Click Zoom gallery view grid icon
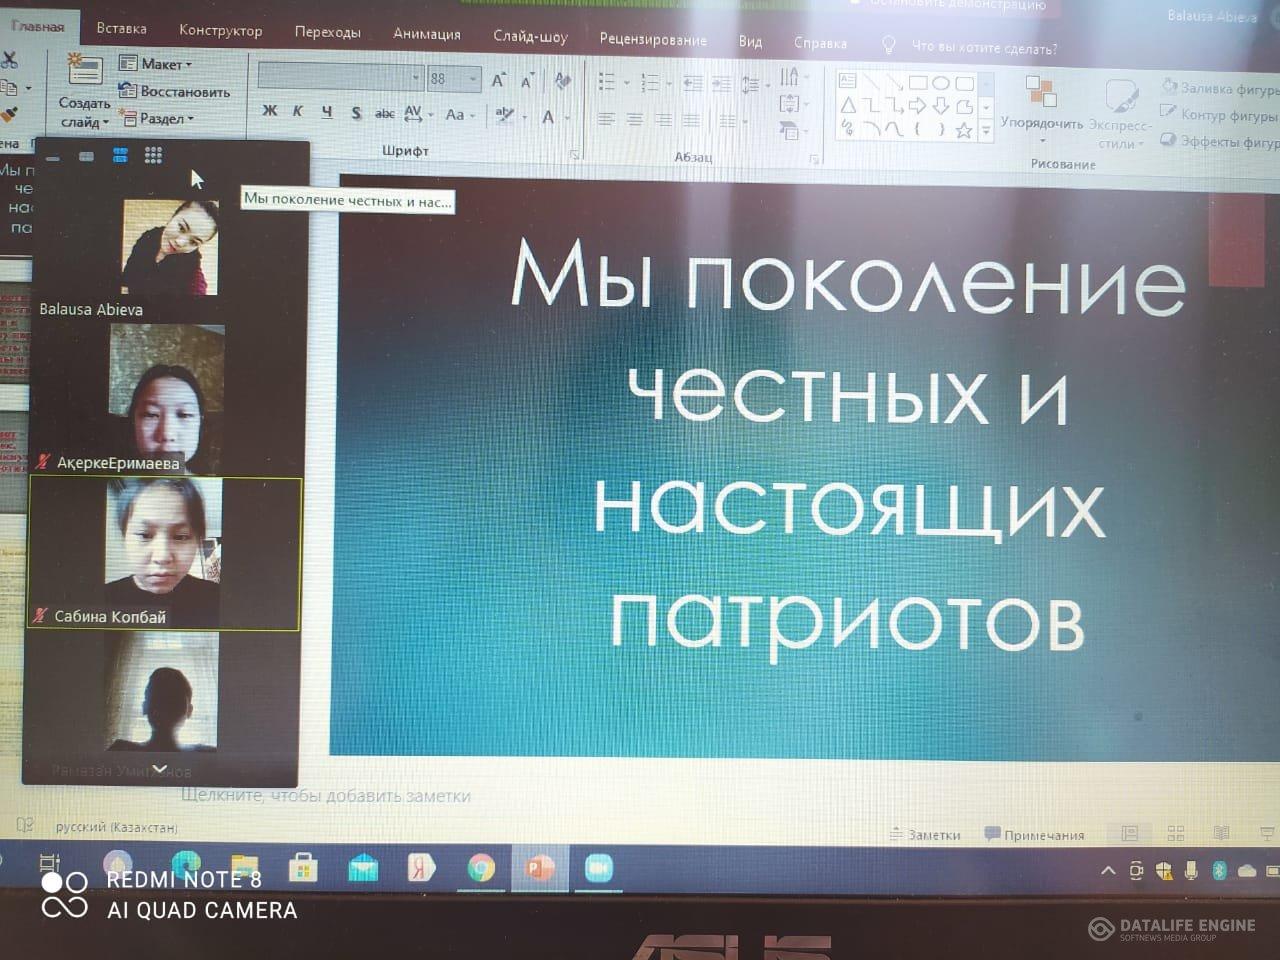Screen dimensions: 1280x960 tap(153, 155)
